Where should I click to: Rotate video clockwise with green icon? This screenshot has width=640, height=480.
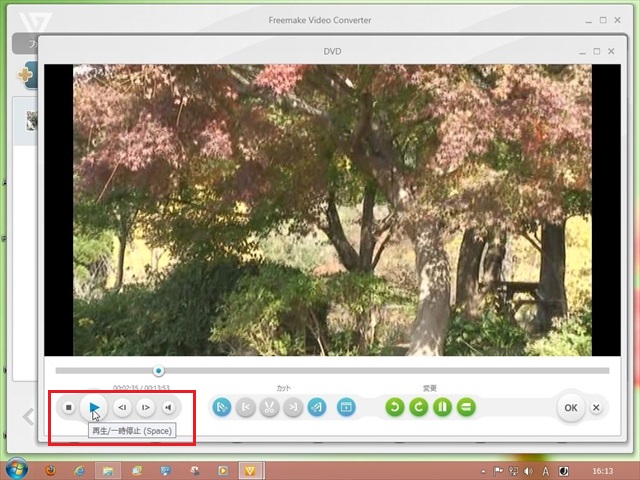pos(419,407)
